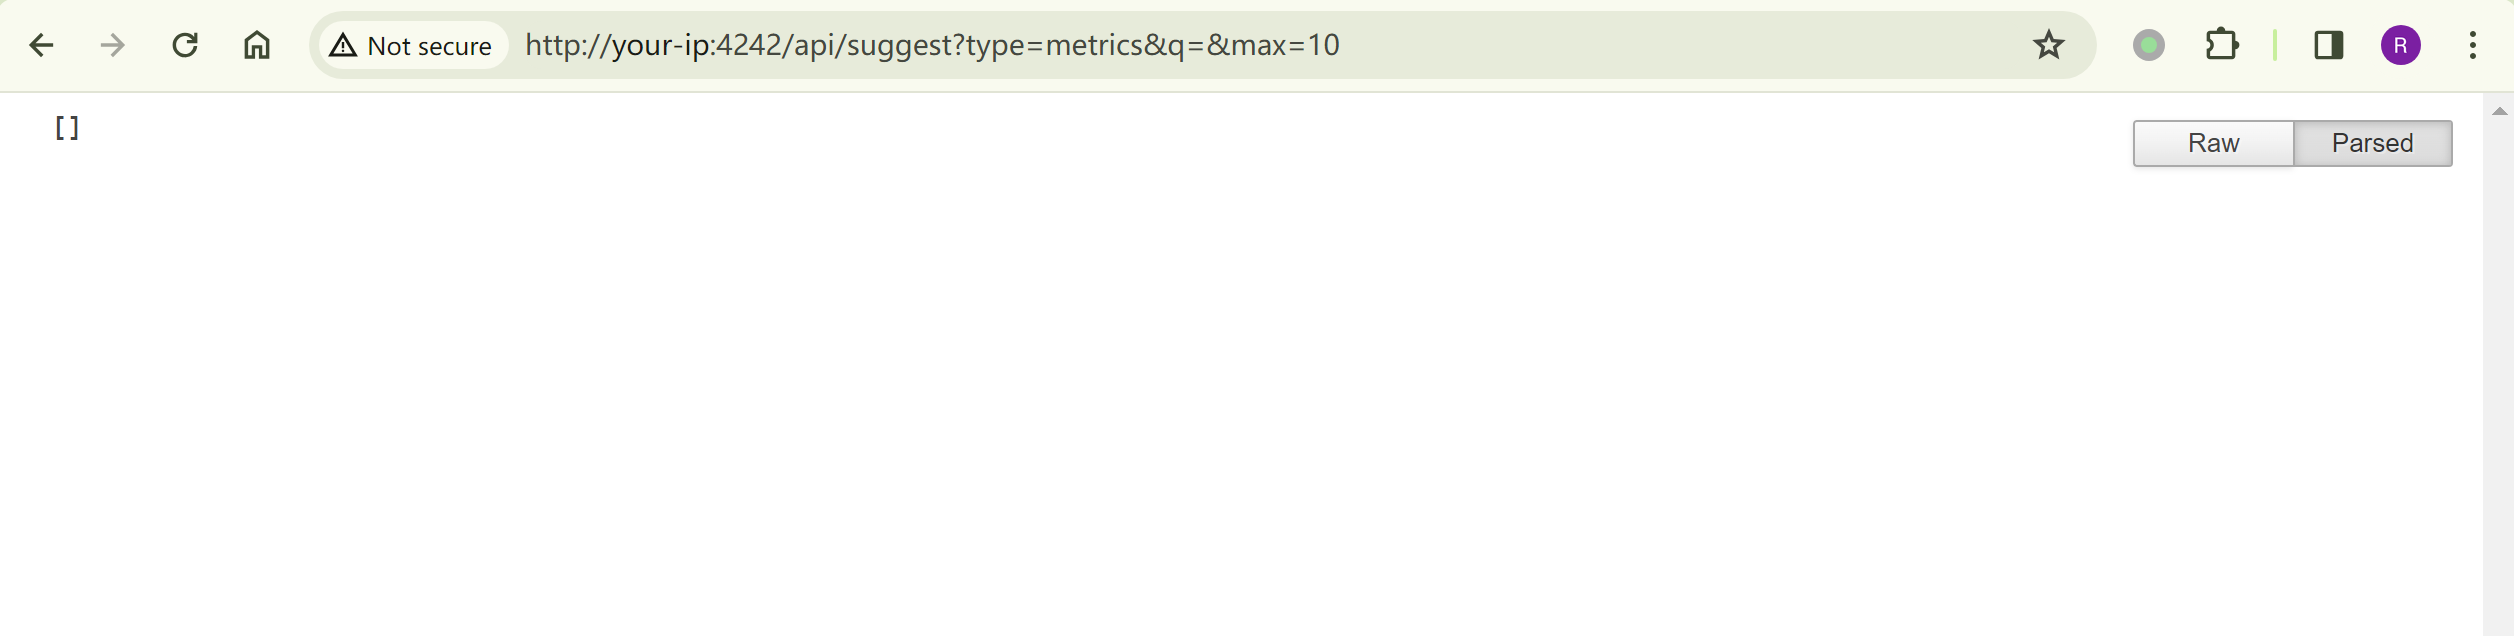Click the empty JSON array brackets

[67, 128]
